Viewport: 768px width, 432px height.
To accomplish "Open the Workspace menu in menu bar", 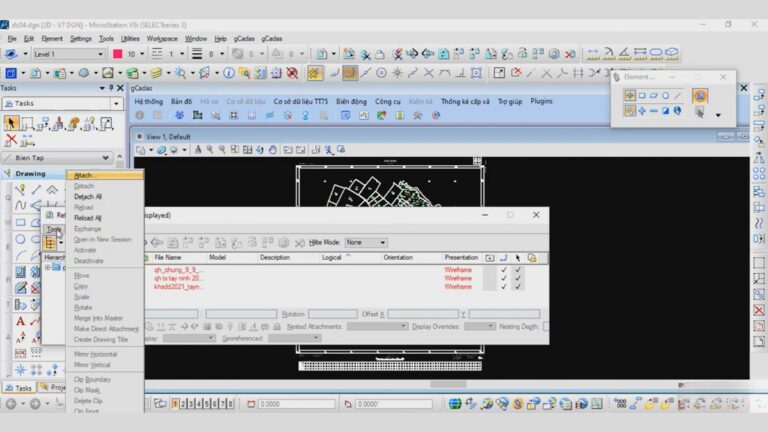I will [162, 39].
